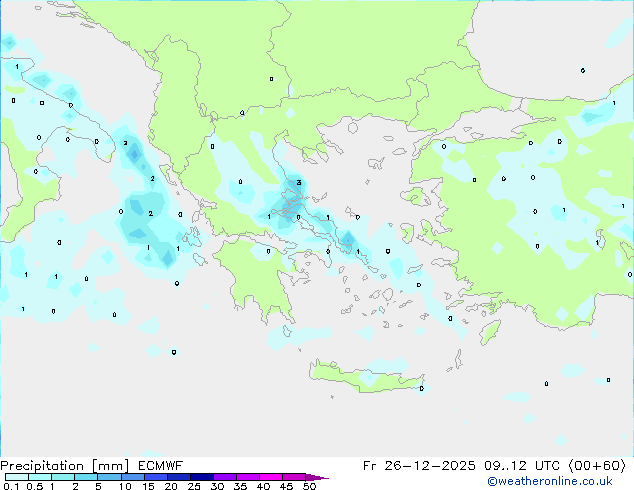Image resolution: width=634 pixels, height=490 pixels.
Task: Click the "0.5" legend scale label
Action: click(35, 486)
